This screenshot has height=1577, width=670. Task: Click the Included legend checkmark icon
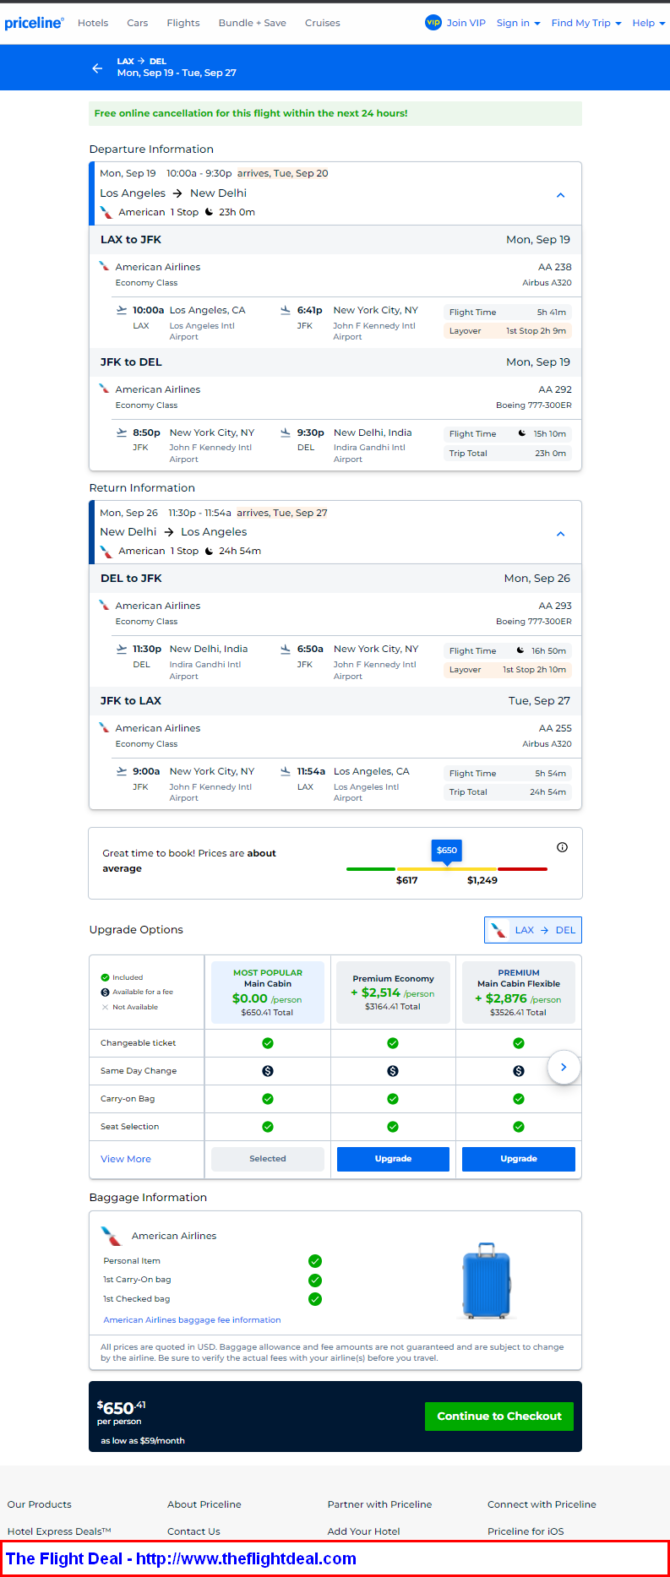105,978
